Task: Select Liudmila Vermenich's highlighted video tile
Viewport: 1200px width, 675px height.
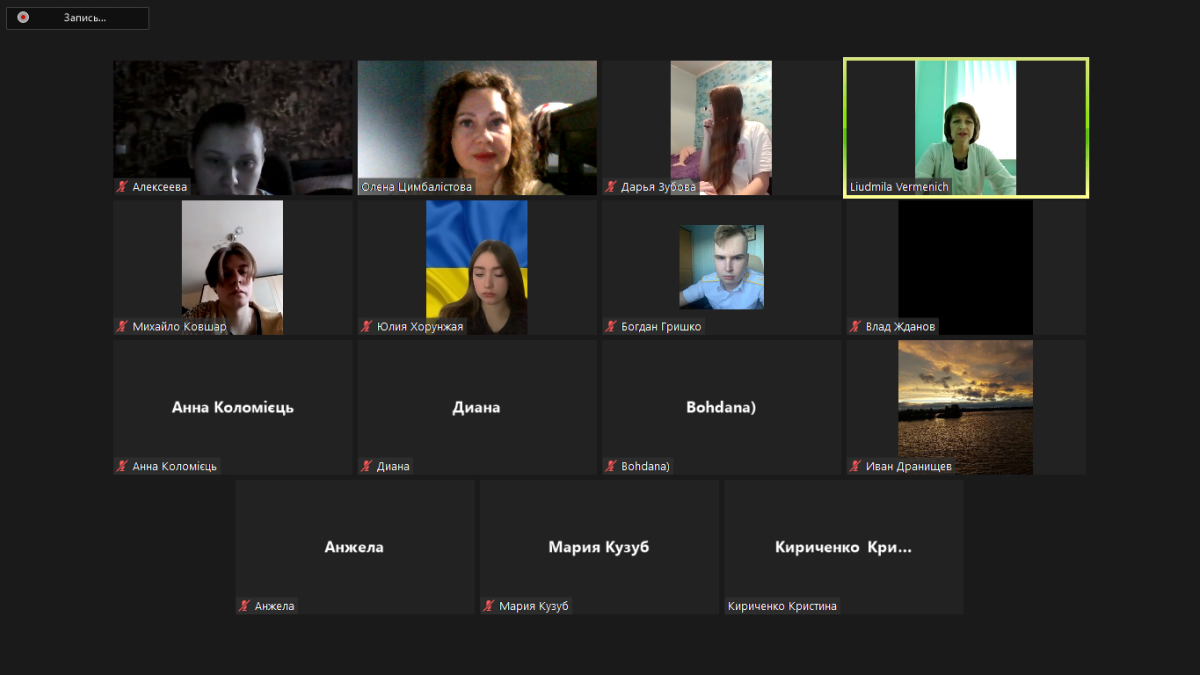Action: (x=966, y=126)
